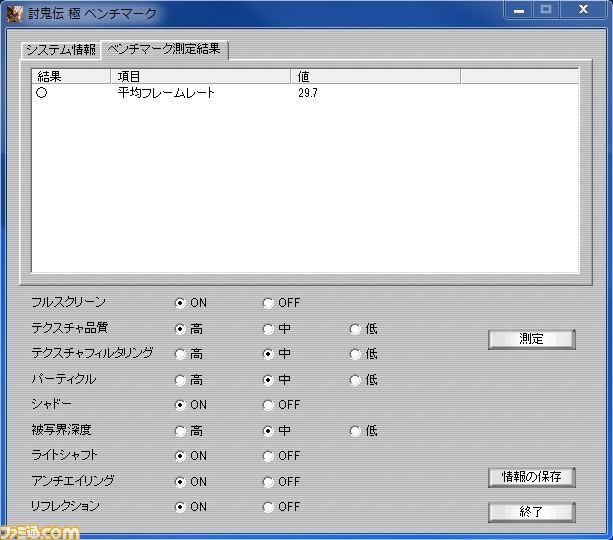The image size is (613, 540).
Task: Set テクスチャ品質 to 中
Action: (x=268, y=329)
